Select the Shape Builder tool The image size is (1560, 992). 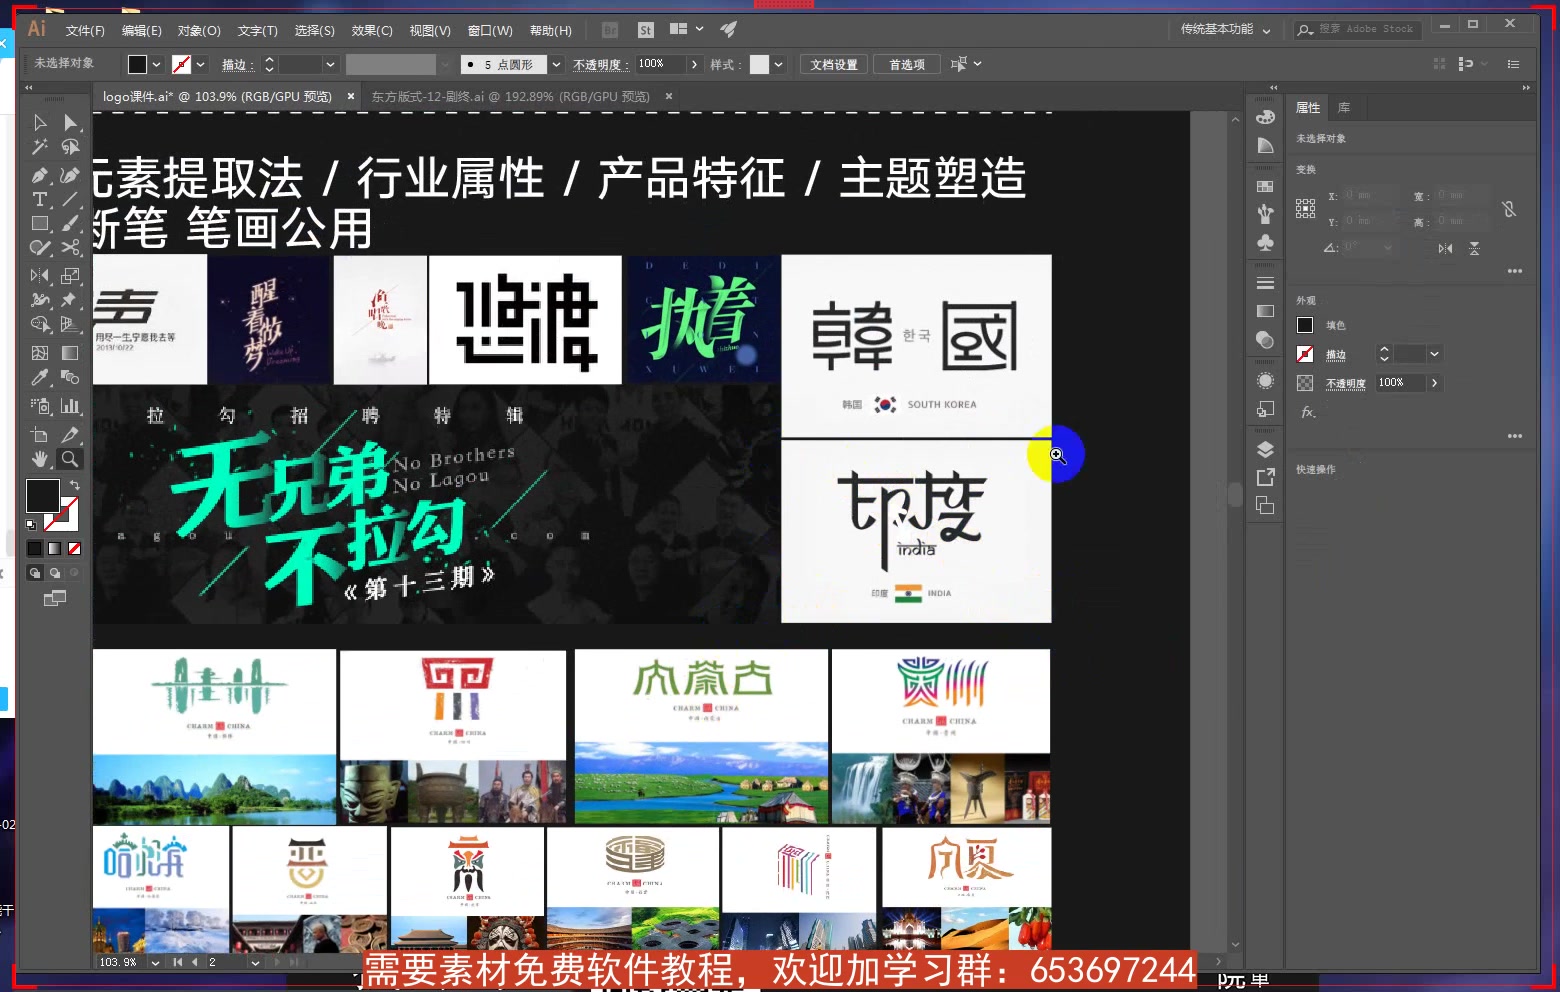(x=40, y=325)
